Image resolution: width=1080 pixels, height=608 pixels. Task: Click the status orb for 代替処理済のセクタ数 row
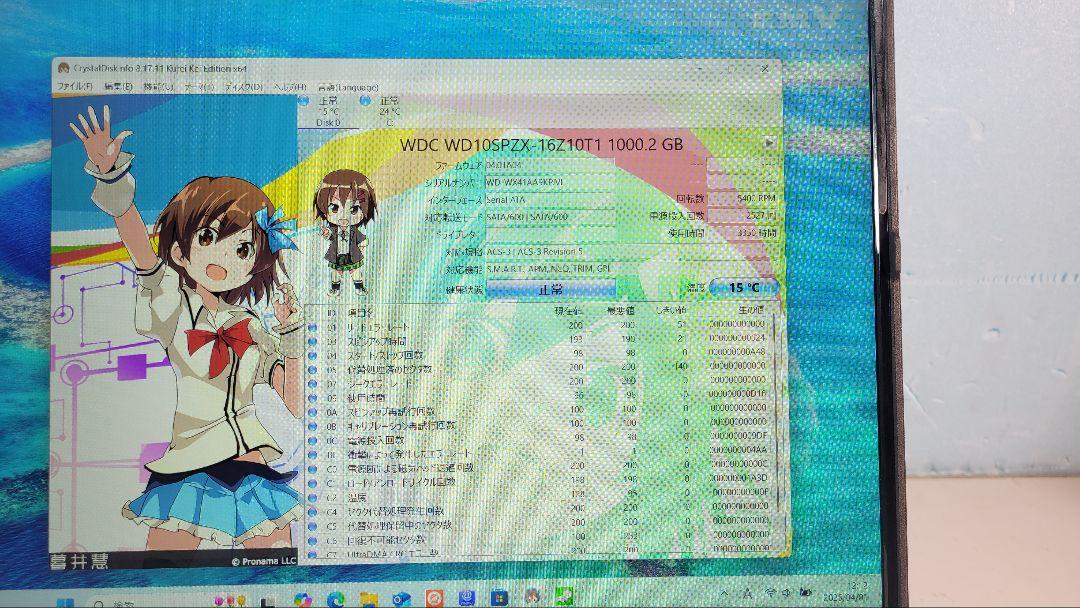313,370
